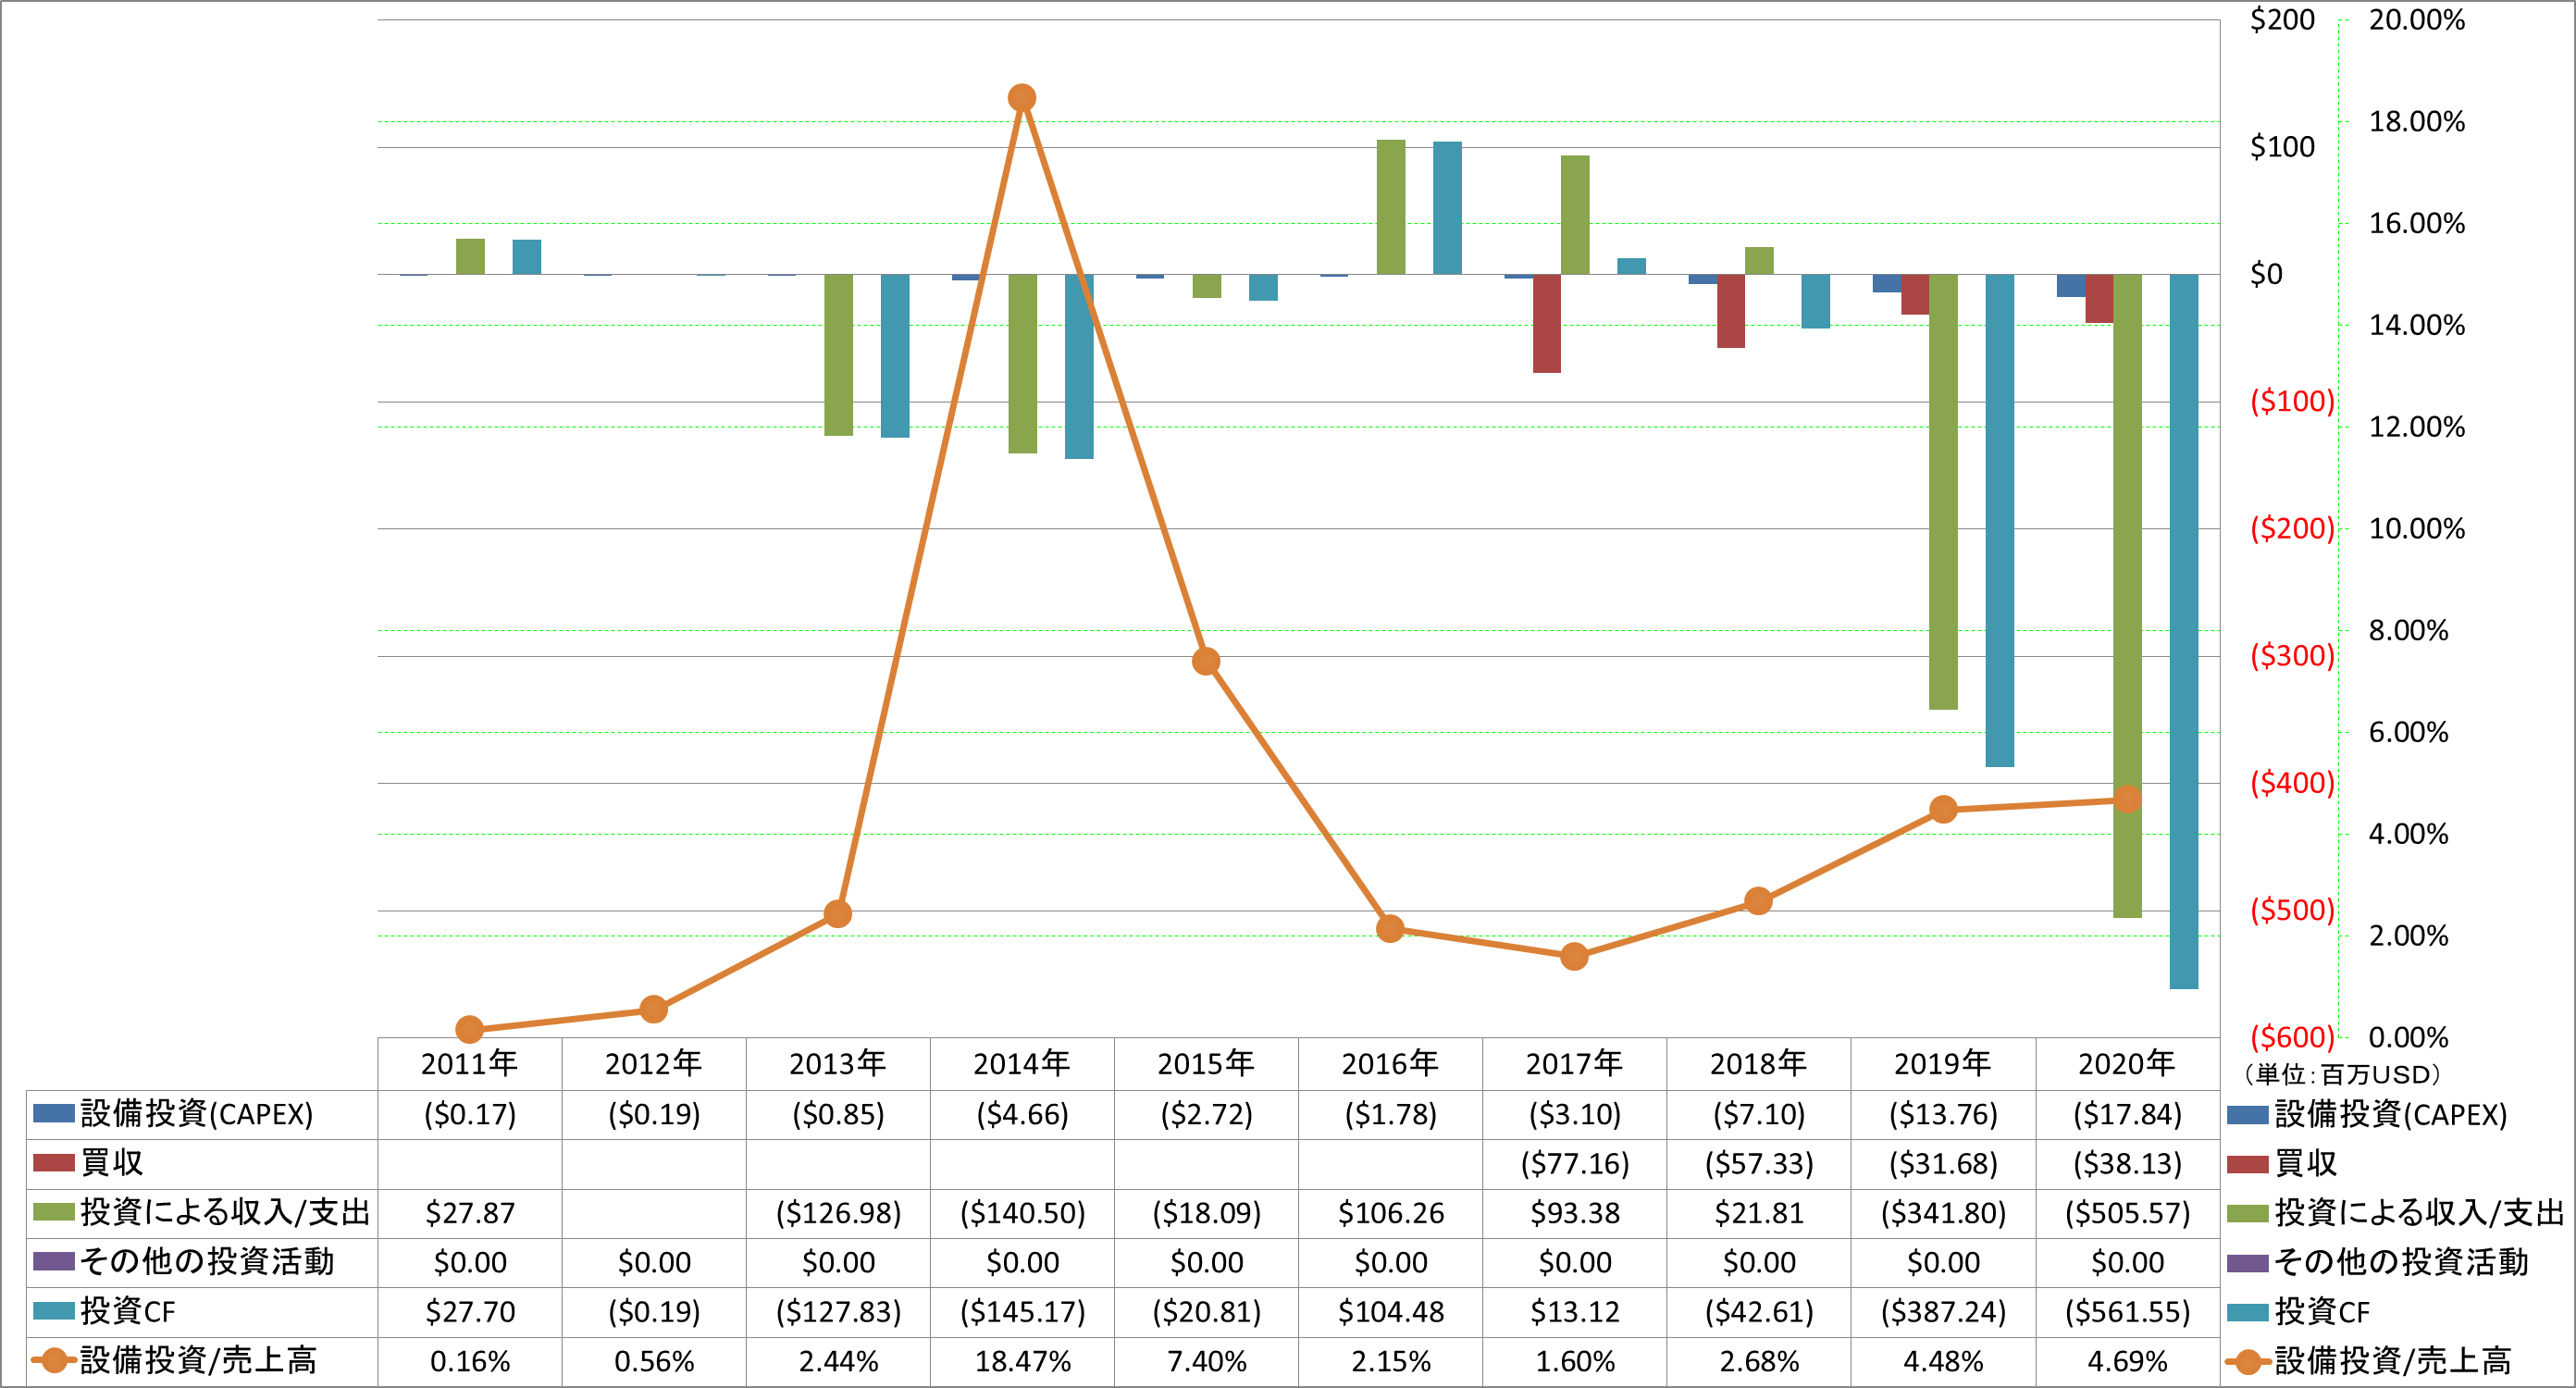Click the ($57.33) 買収 cell
Viewport: 2576px width, 1388px height.
click(1759, 1163)
